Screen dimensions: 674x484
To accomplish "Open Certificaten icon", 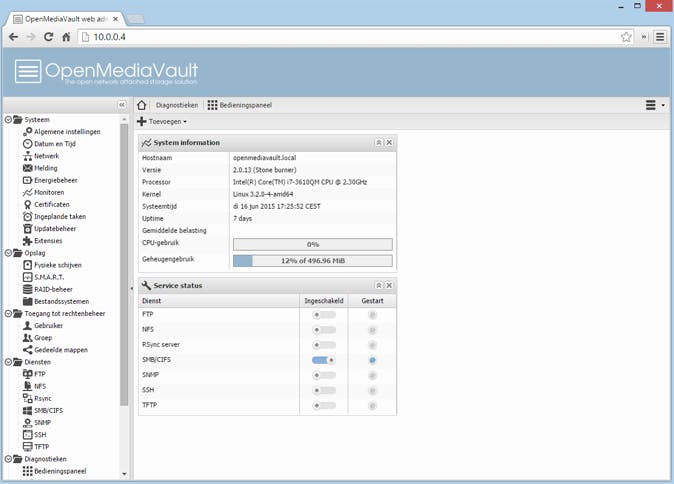I will click(x=28, y=204).
